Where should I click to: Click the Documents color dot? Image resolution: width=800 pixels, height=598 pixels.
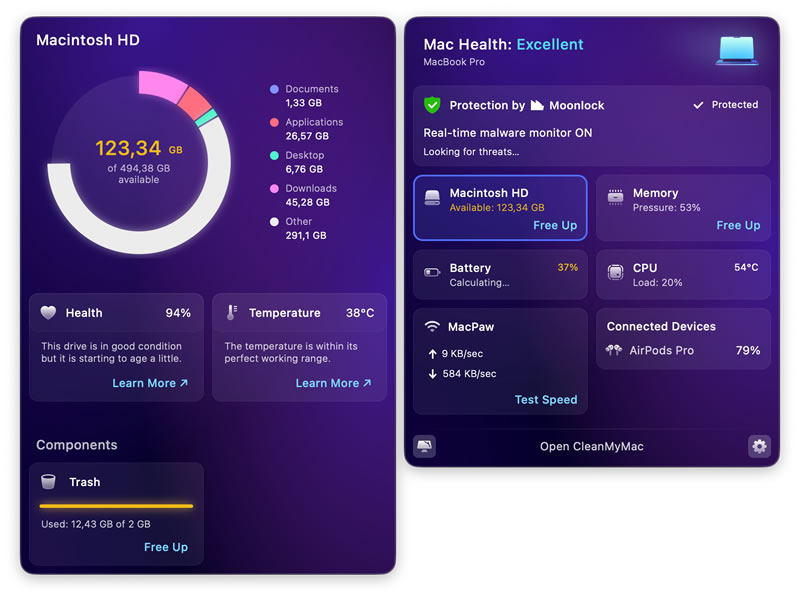[x=274, y=89]
